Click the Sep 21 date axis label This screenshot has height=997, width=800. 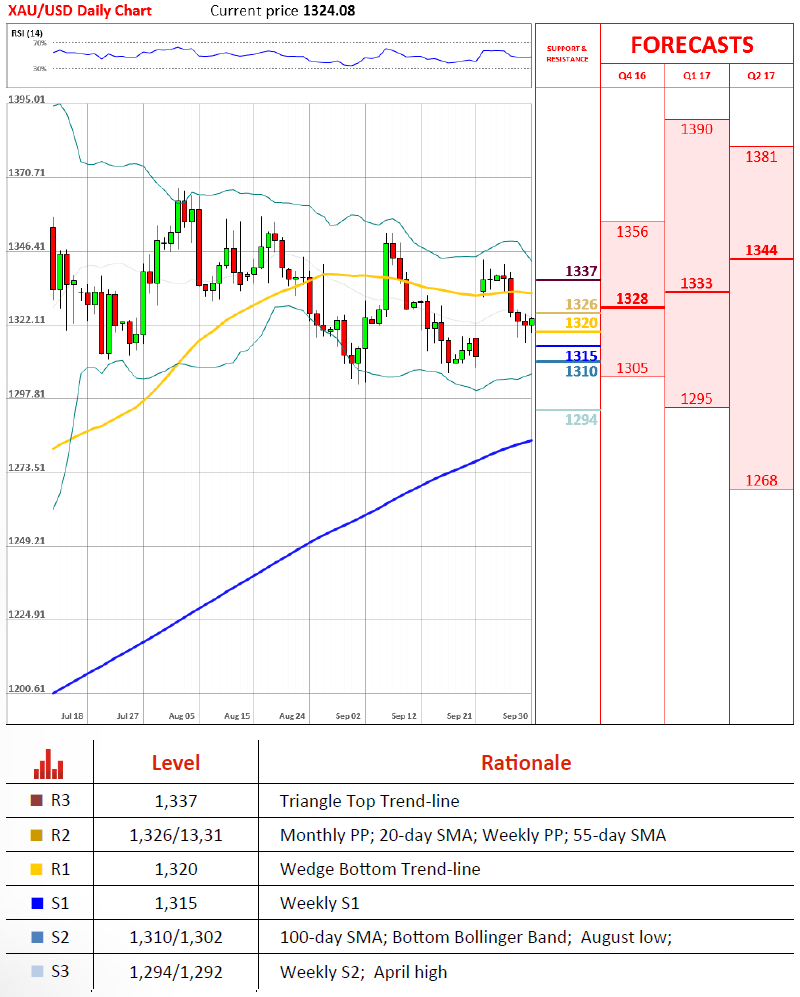(x=459, y=716)
